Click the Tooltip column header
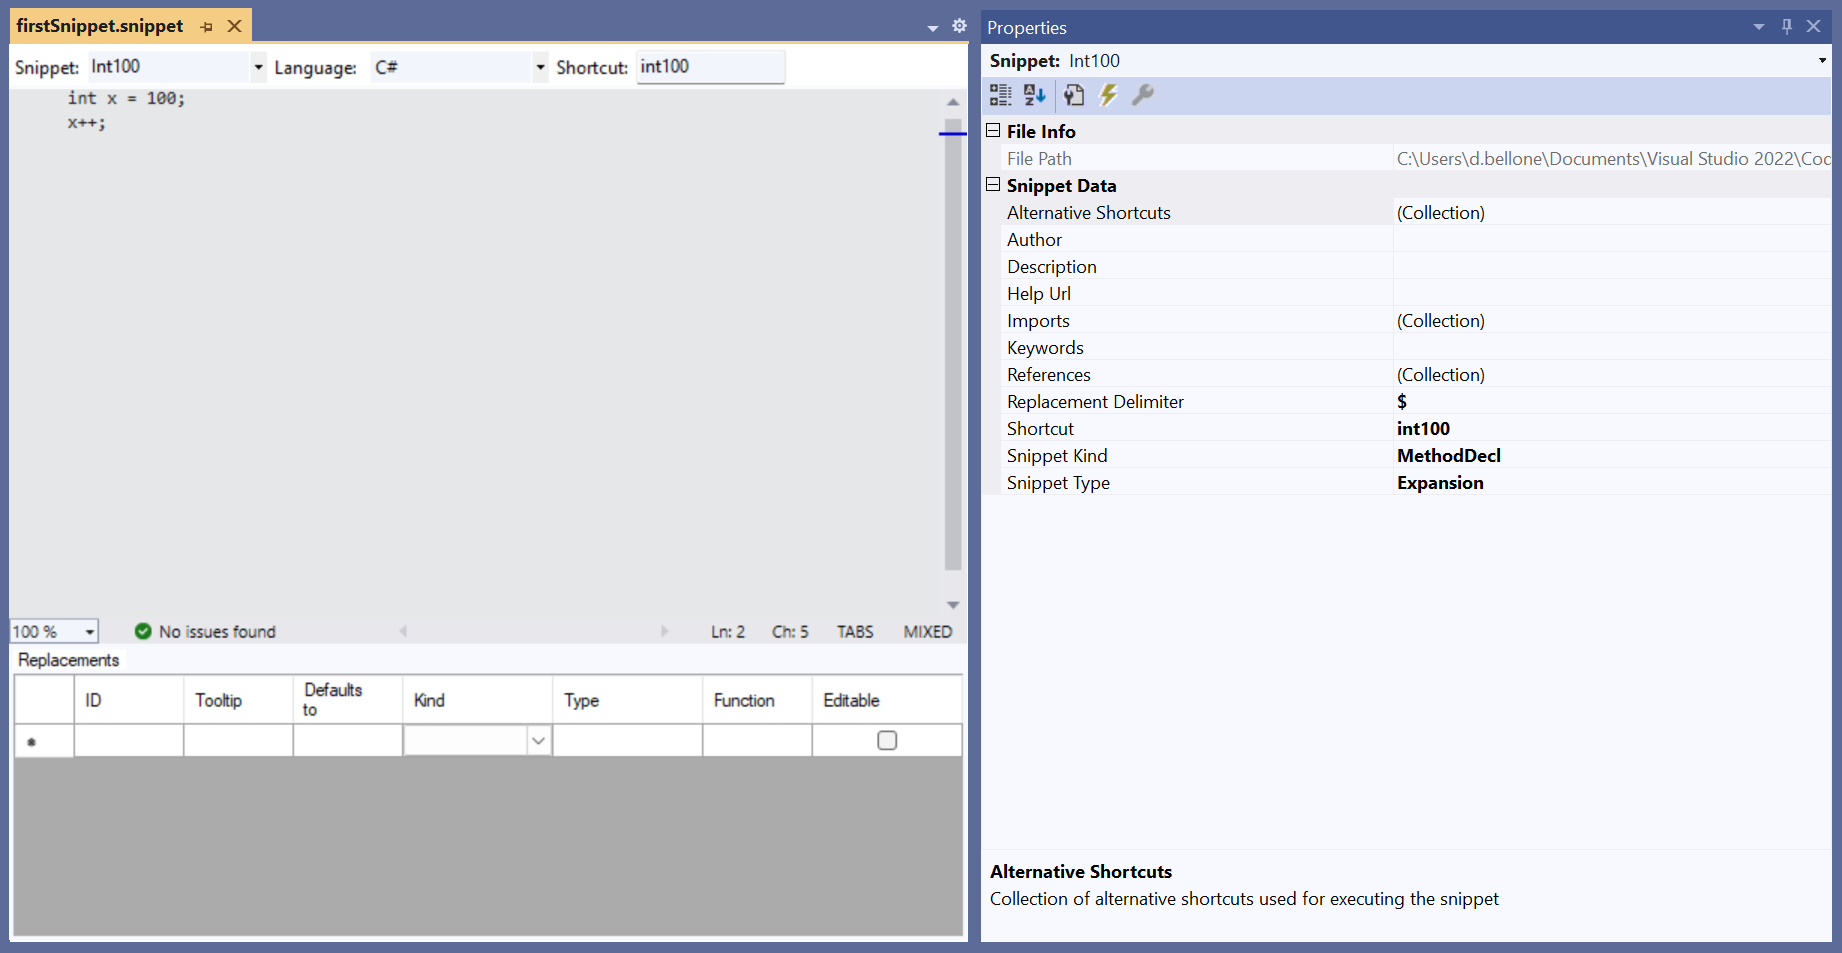The width and height of the screenshot is (1842, 953). click(238, 700)
